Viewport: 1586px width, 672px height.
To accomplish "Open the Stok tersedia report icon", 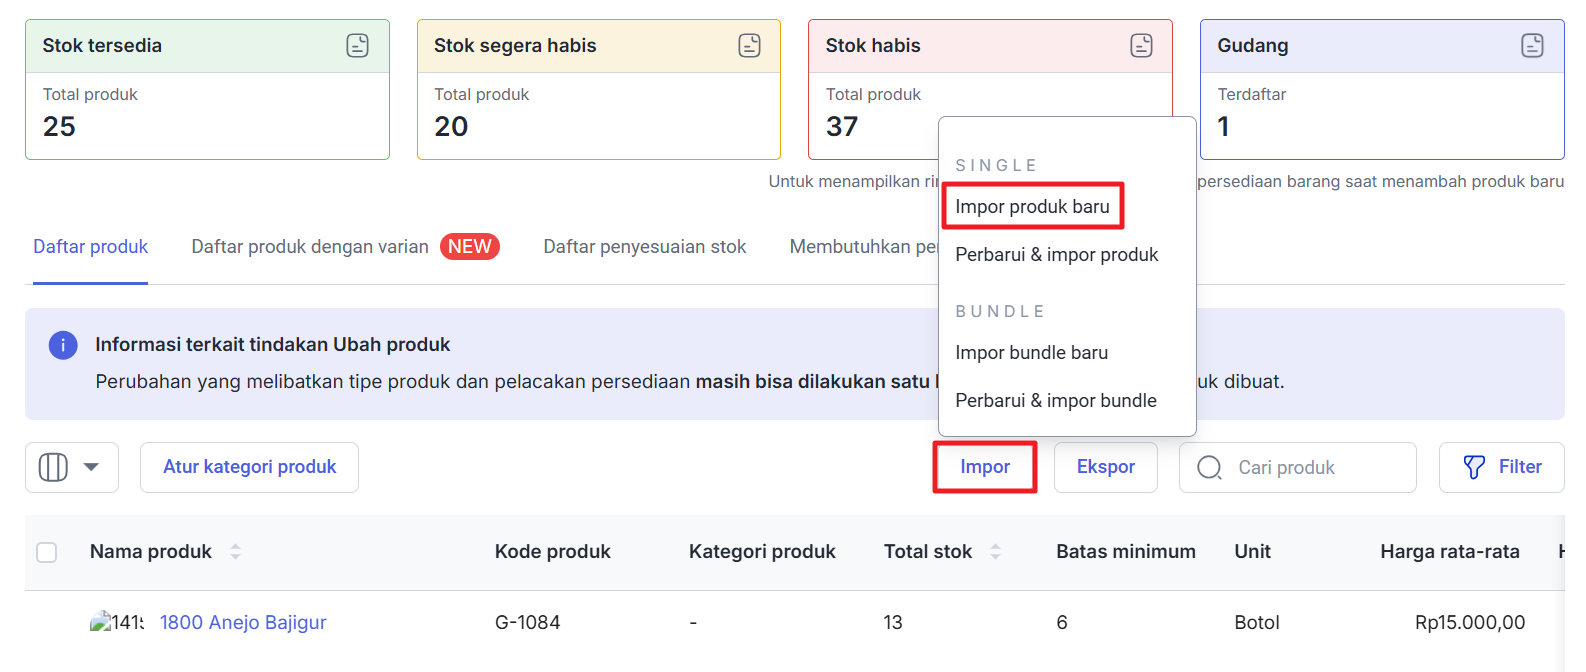I will pos(357,45).
